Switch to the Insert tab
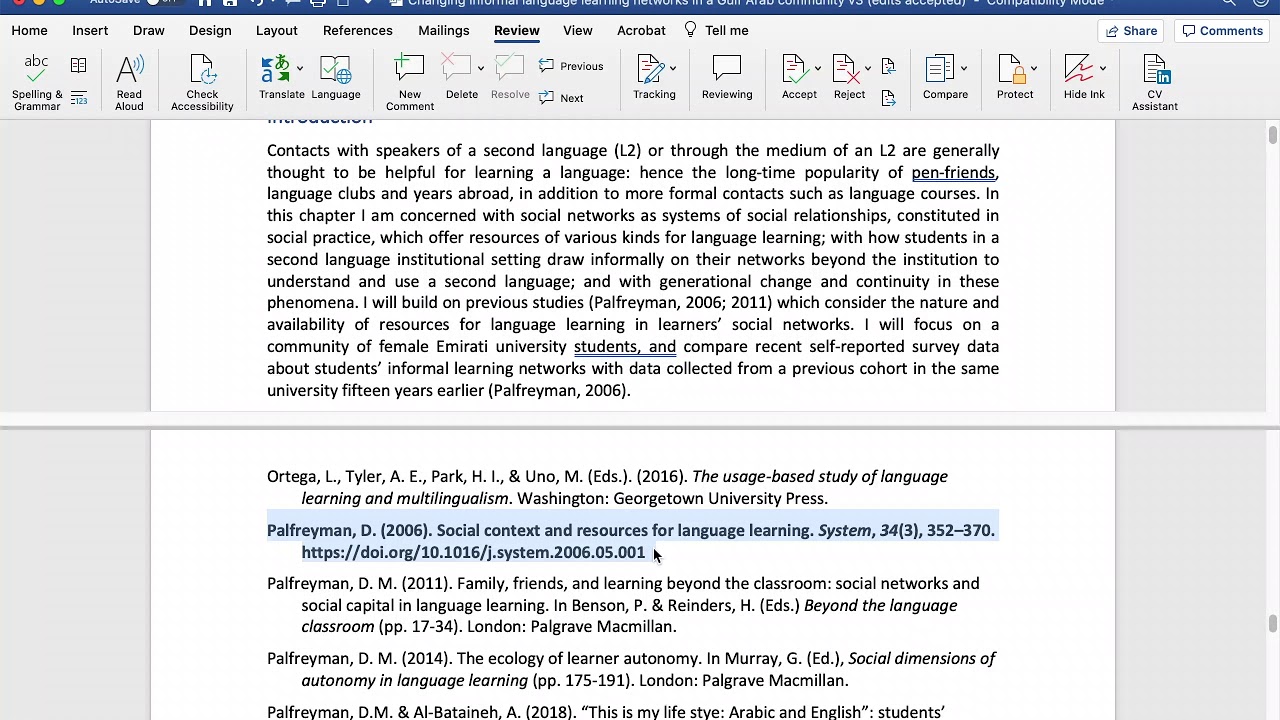Image resolution: width=1280 pixels, height=720 pixels. pyautogui.click(x=90, y=30)
